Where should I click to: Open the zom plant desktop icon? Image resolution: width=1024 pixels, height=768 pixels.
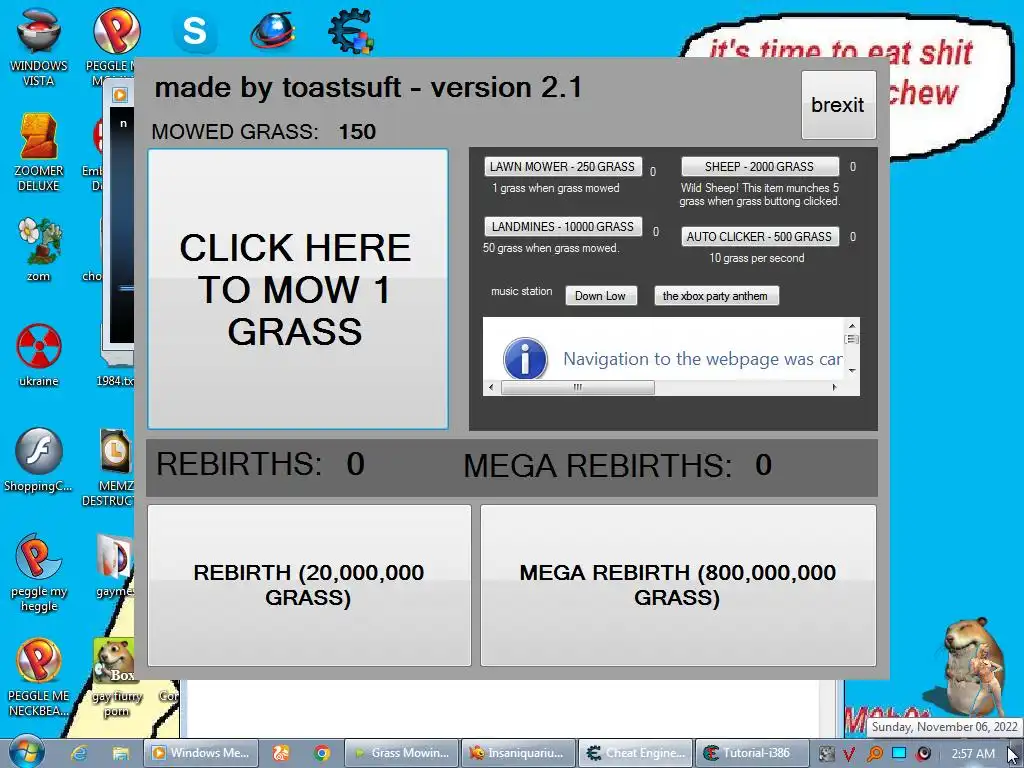pos(39,249)
